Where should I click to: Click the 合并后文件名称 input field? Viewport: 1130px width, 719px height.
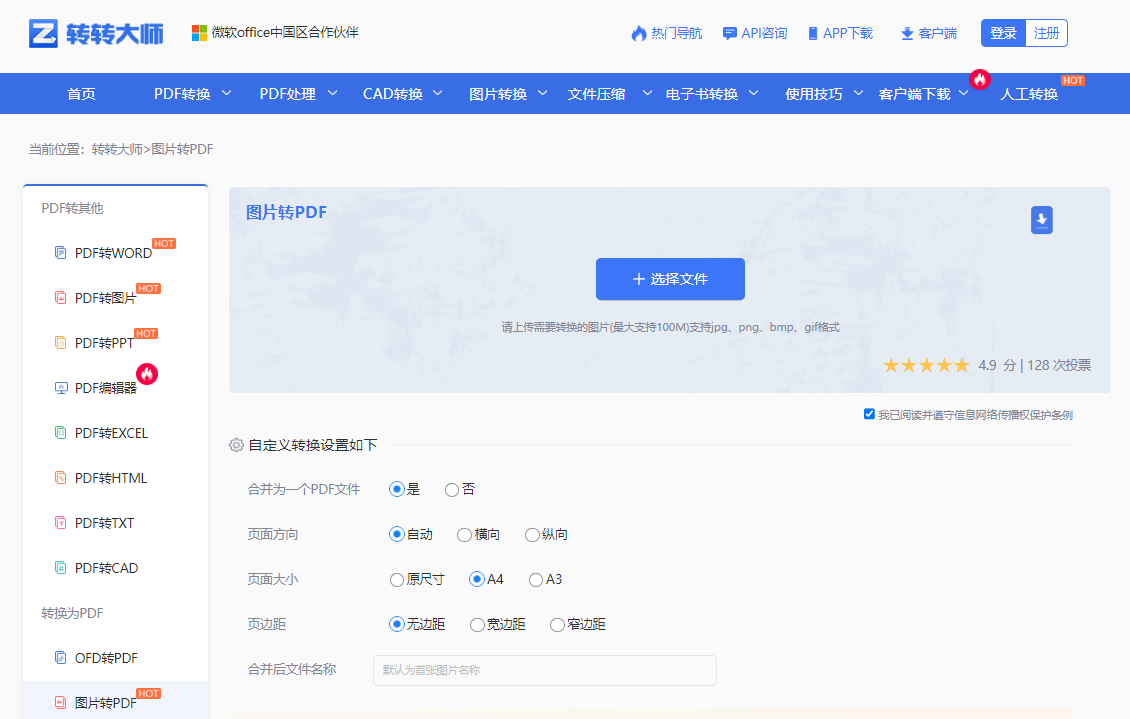545,670
